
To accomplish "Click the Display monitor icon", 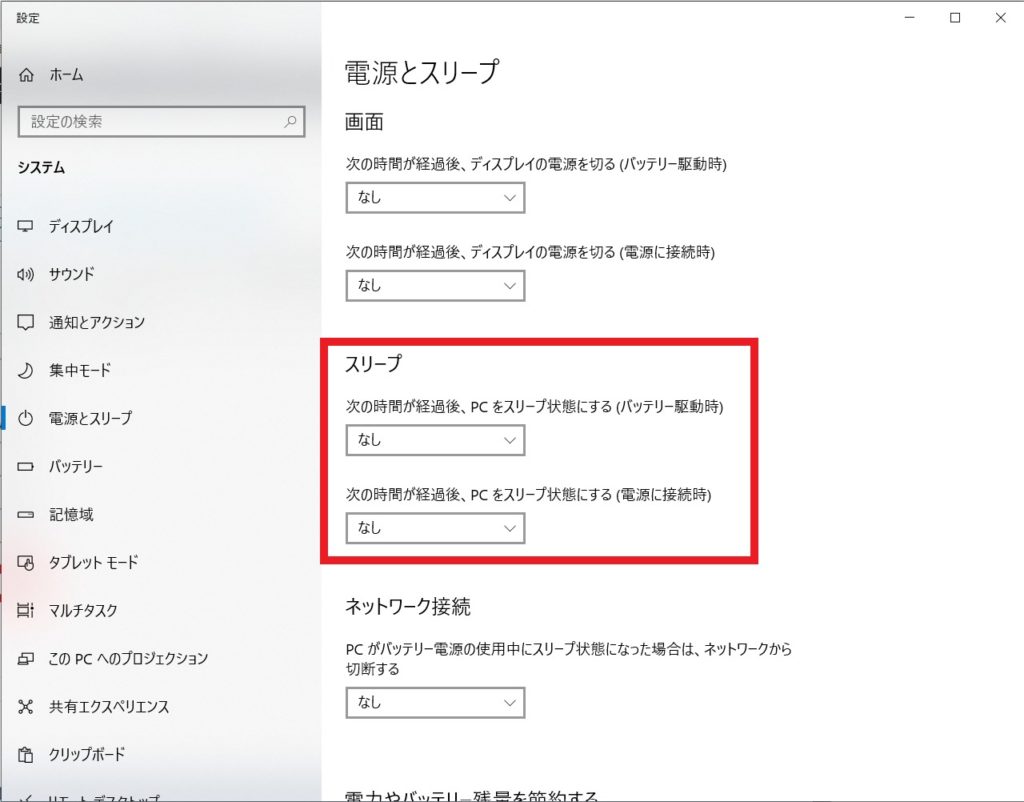I will coord(27,227).
